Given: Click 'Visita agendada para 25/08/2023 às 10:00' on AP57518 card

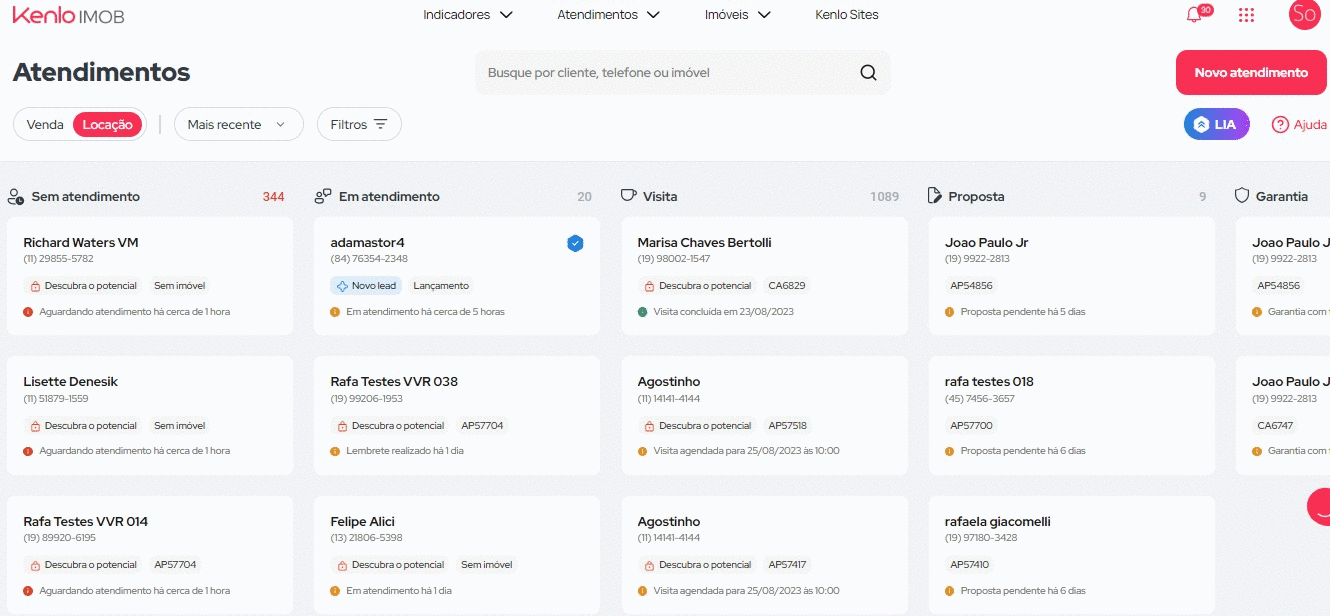Looking at the screenshot, I should click(746, 451).
